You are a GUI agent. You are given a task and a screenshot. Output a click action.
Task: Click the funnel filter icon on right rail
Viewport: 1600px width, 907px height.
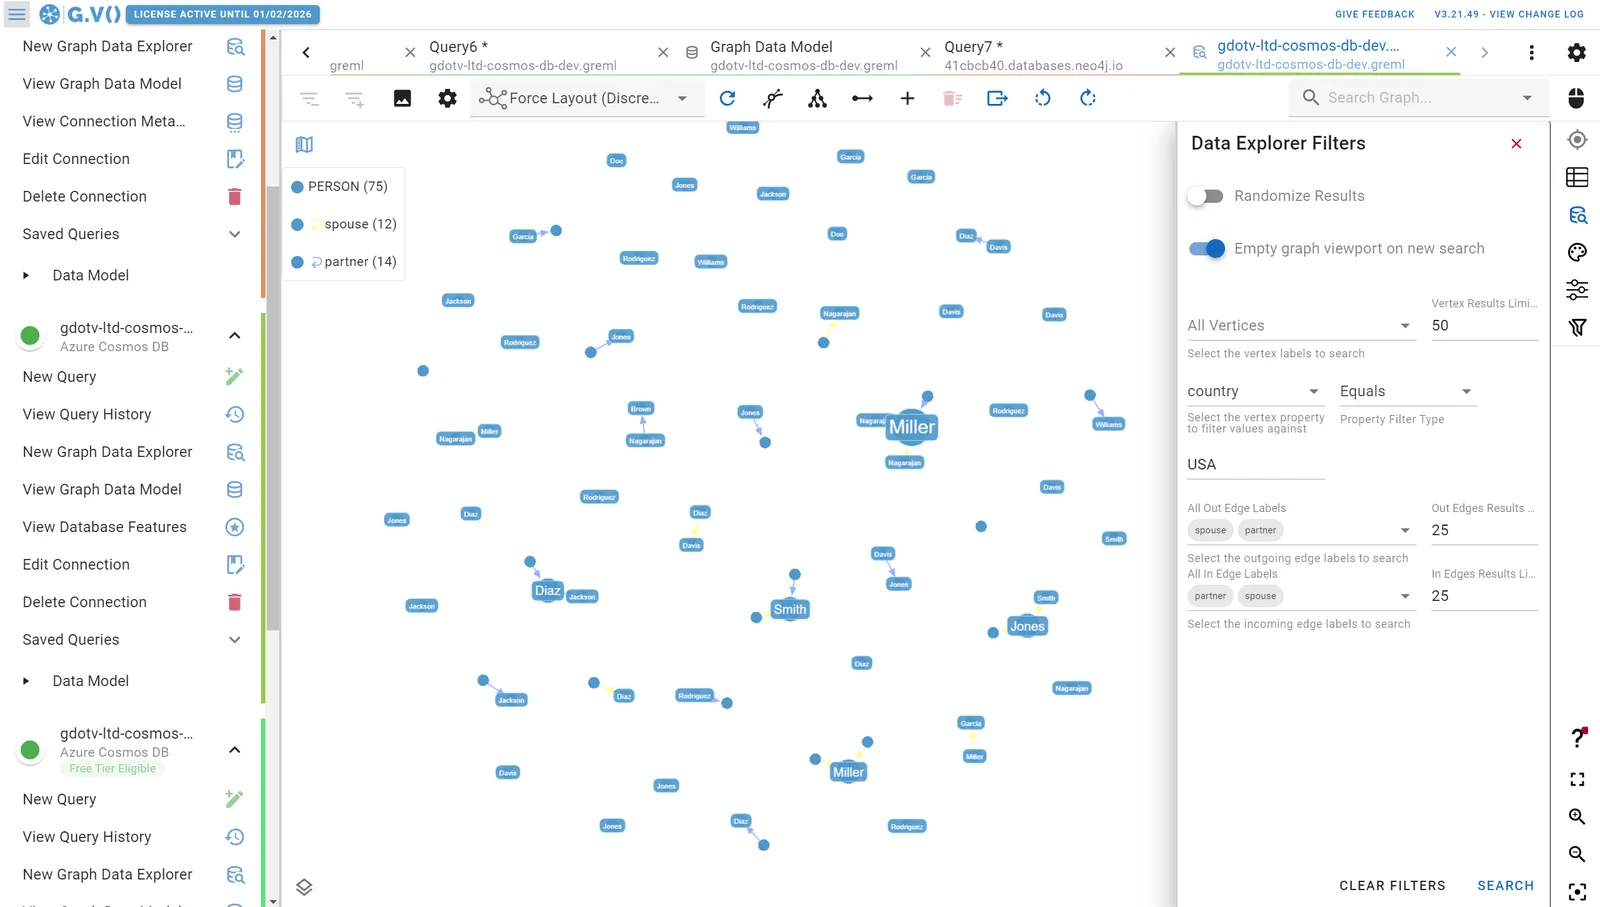(1577, 327)
